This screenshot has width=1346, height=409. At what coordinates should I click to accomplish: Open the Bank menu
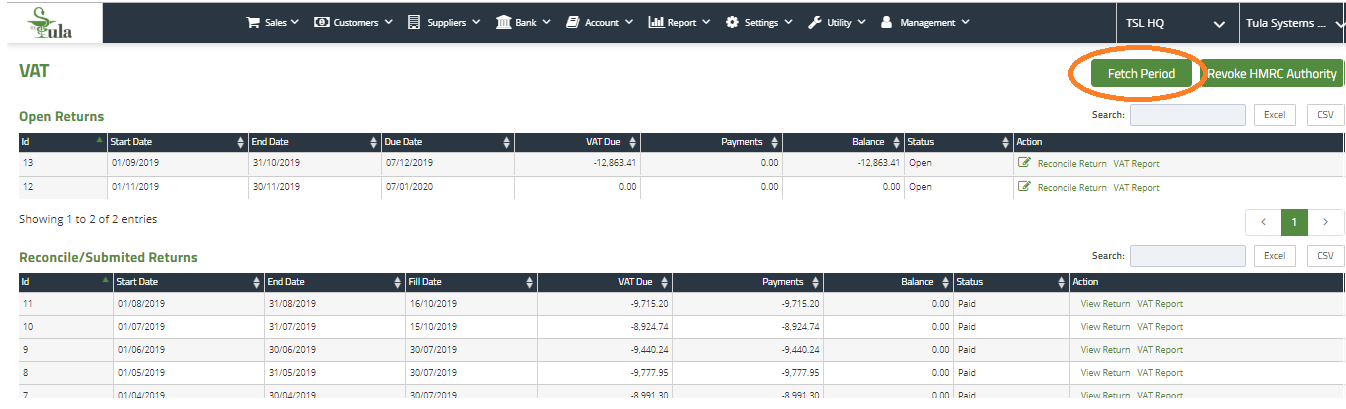pos(522,22)
